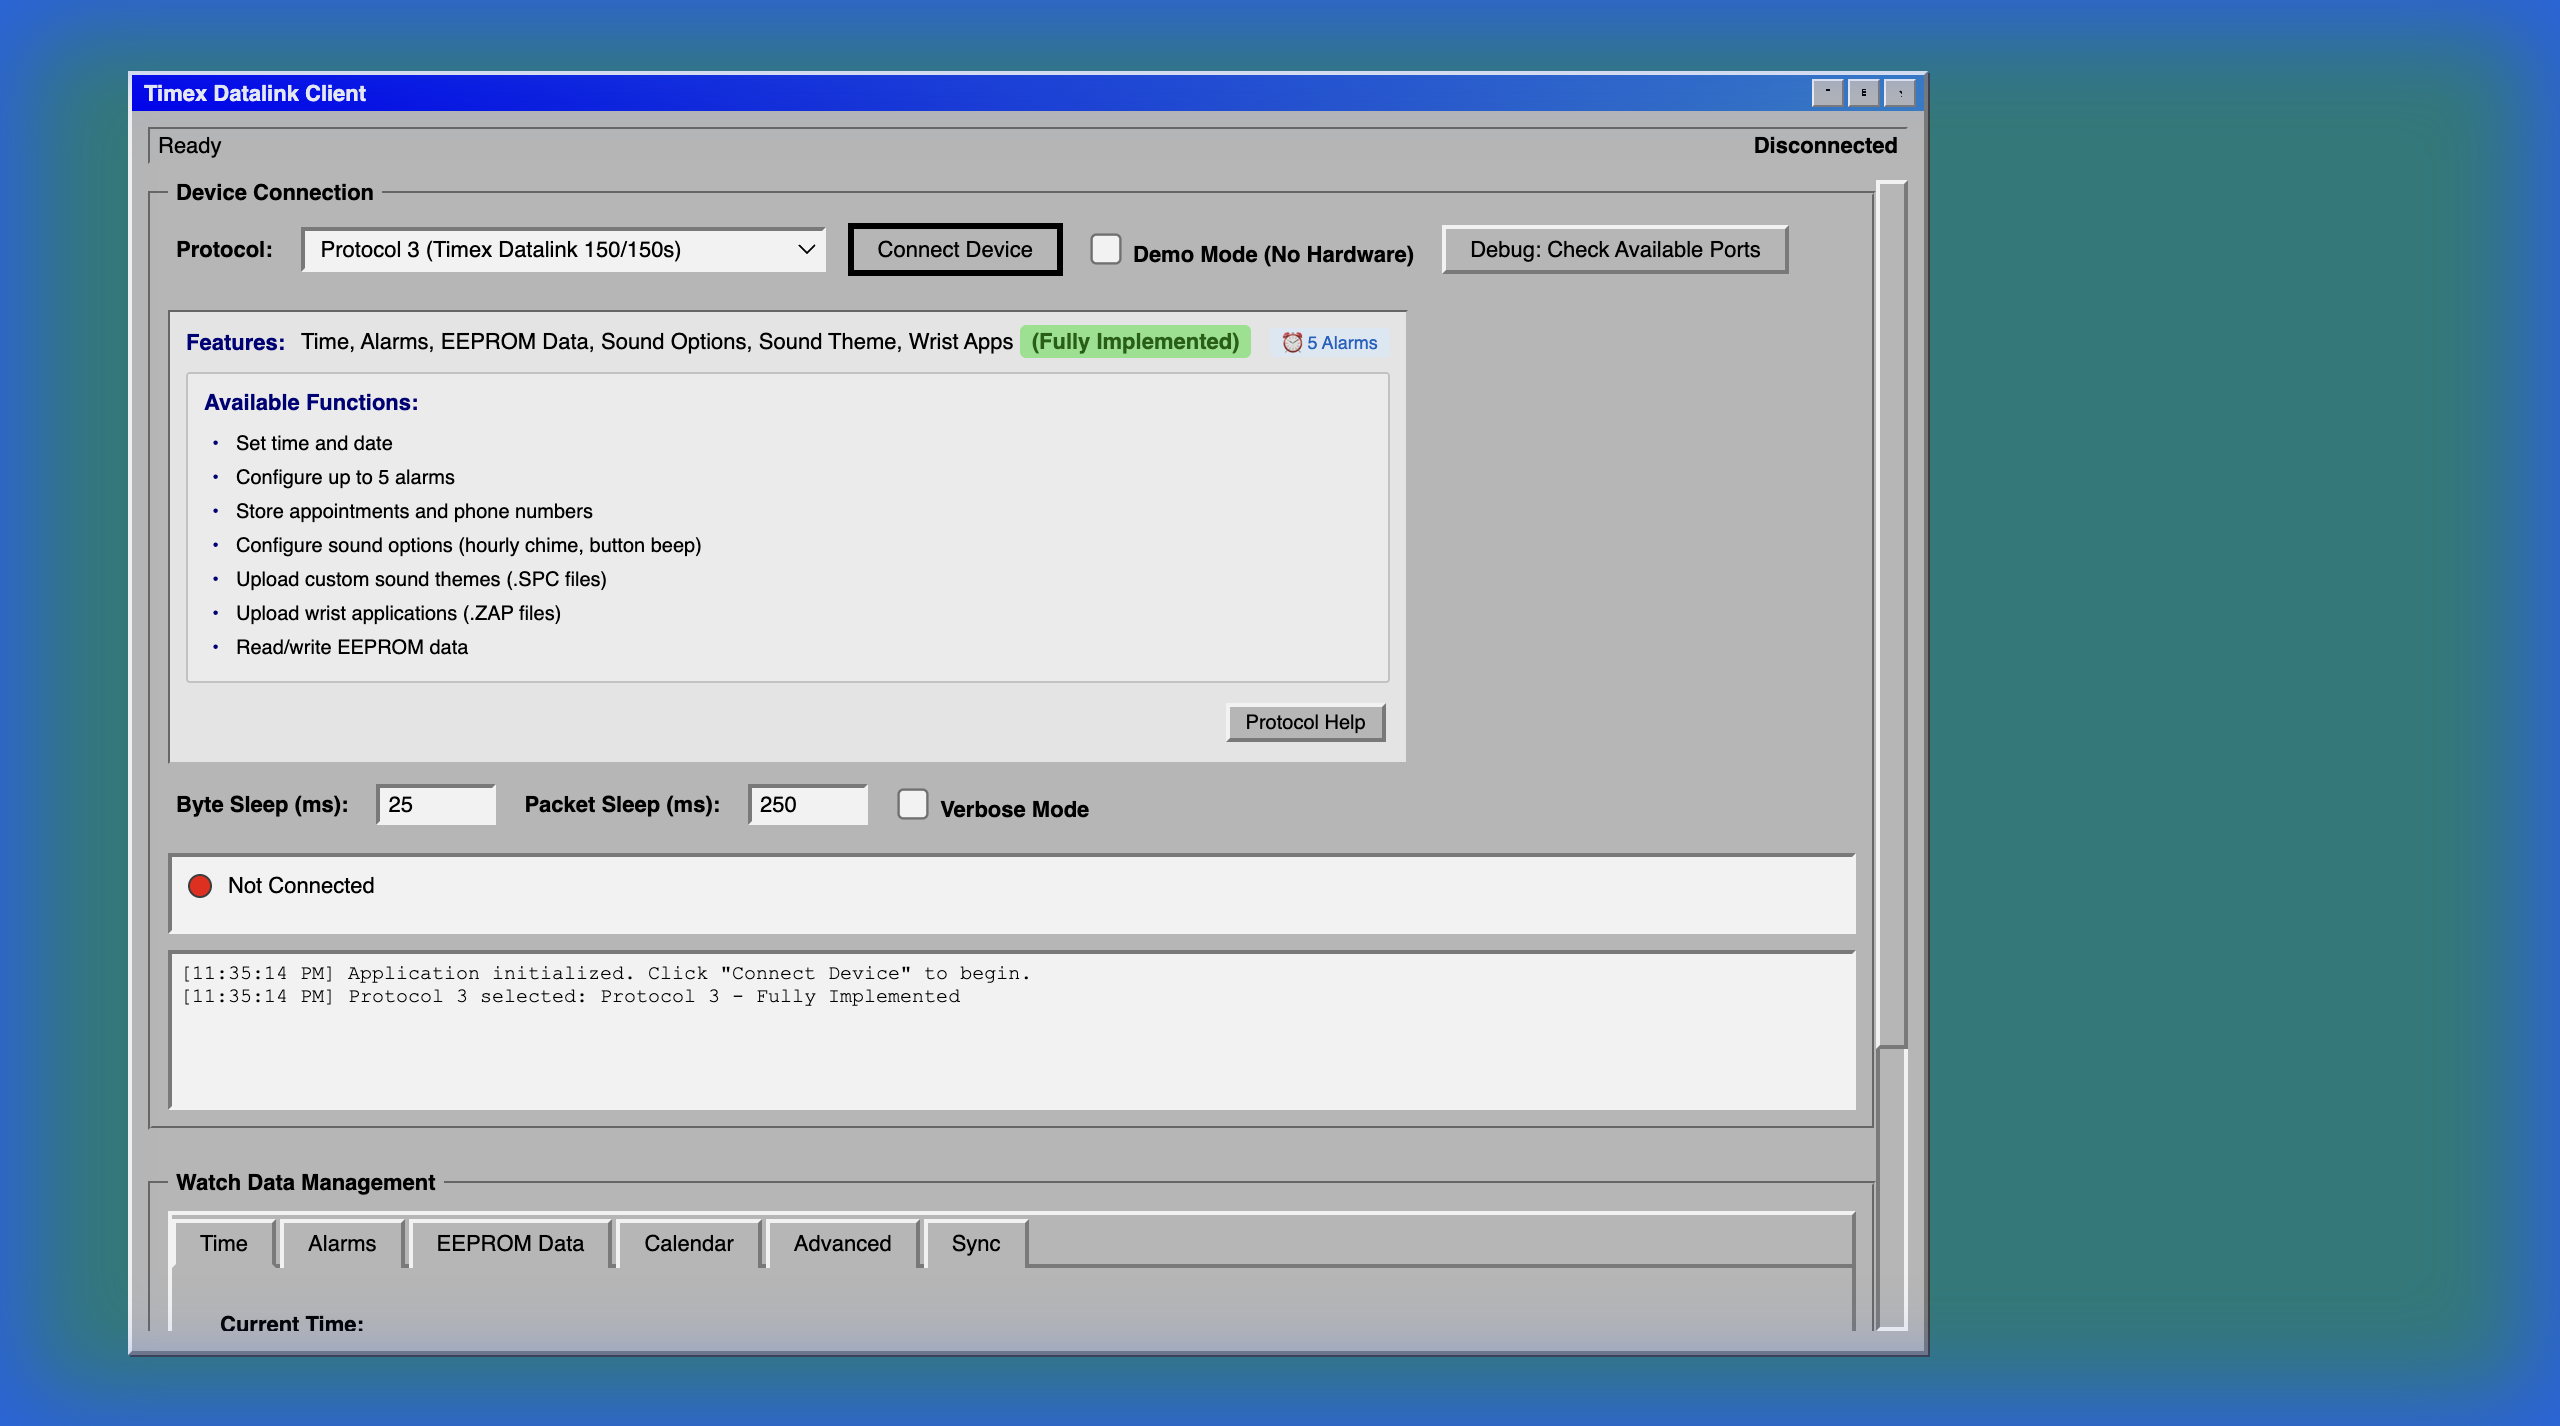Switch to the Sync tab
Screen dimensions: 2560x1426
pyautogui.click(x=975, y=1243)
